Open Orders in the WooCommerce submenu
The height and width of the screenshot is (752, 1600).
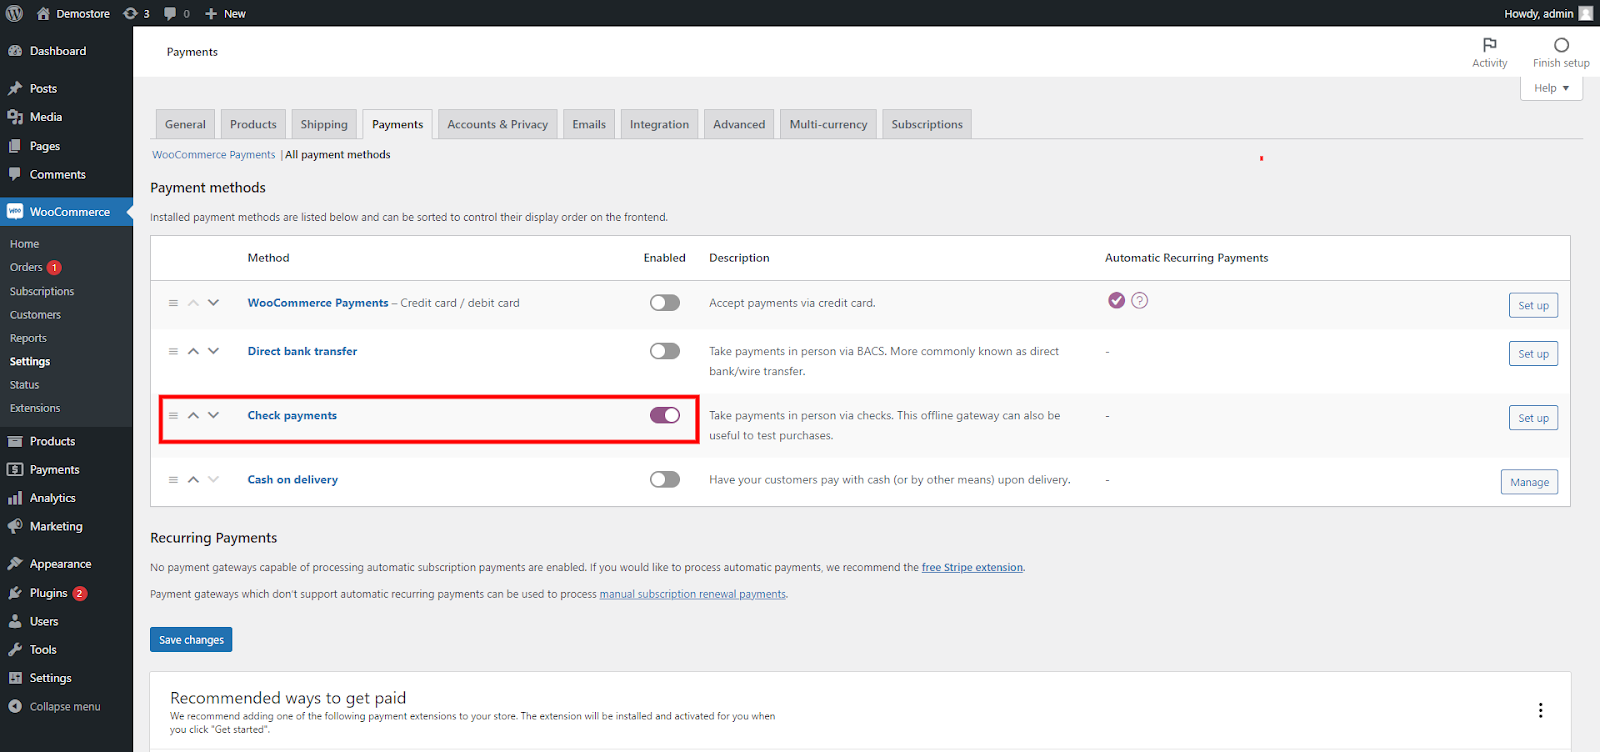coord(26,267)
